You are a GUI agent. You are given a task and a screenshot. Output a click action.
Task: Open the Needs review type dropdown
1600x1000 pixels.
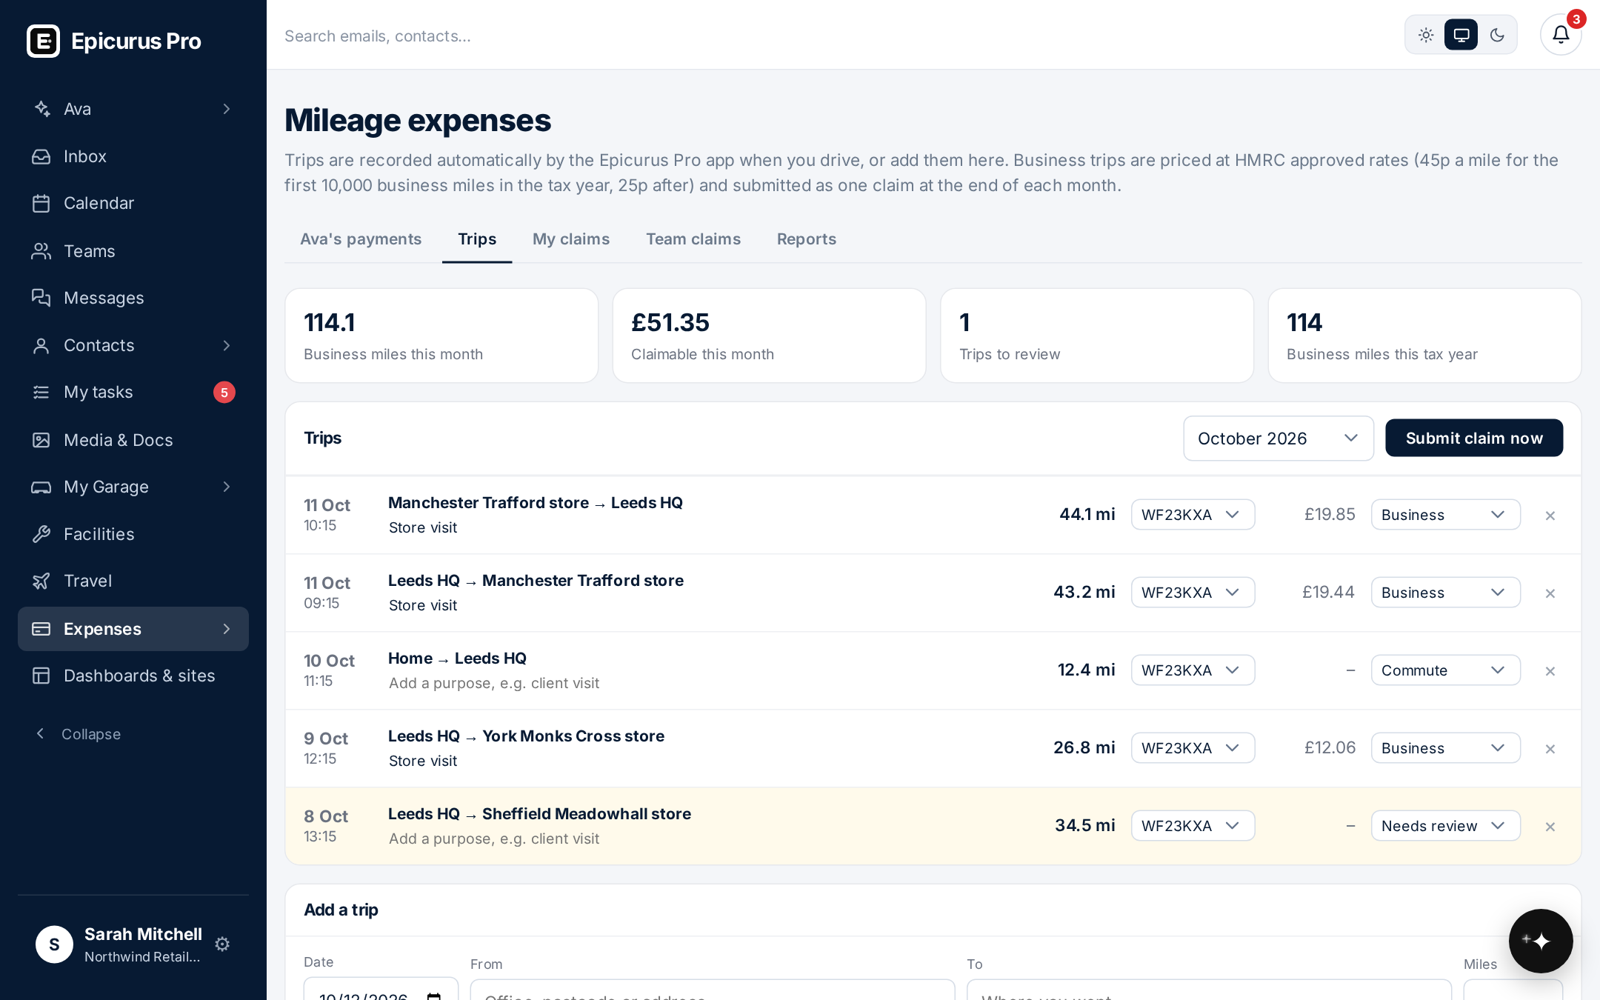point(1445,825)
